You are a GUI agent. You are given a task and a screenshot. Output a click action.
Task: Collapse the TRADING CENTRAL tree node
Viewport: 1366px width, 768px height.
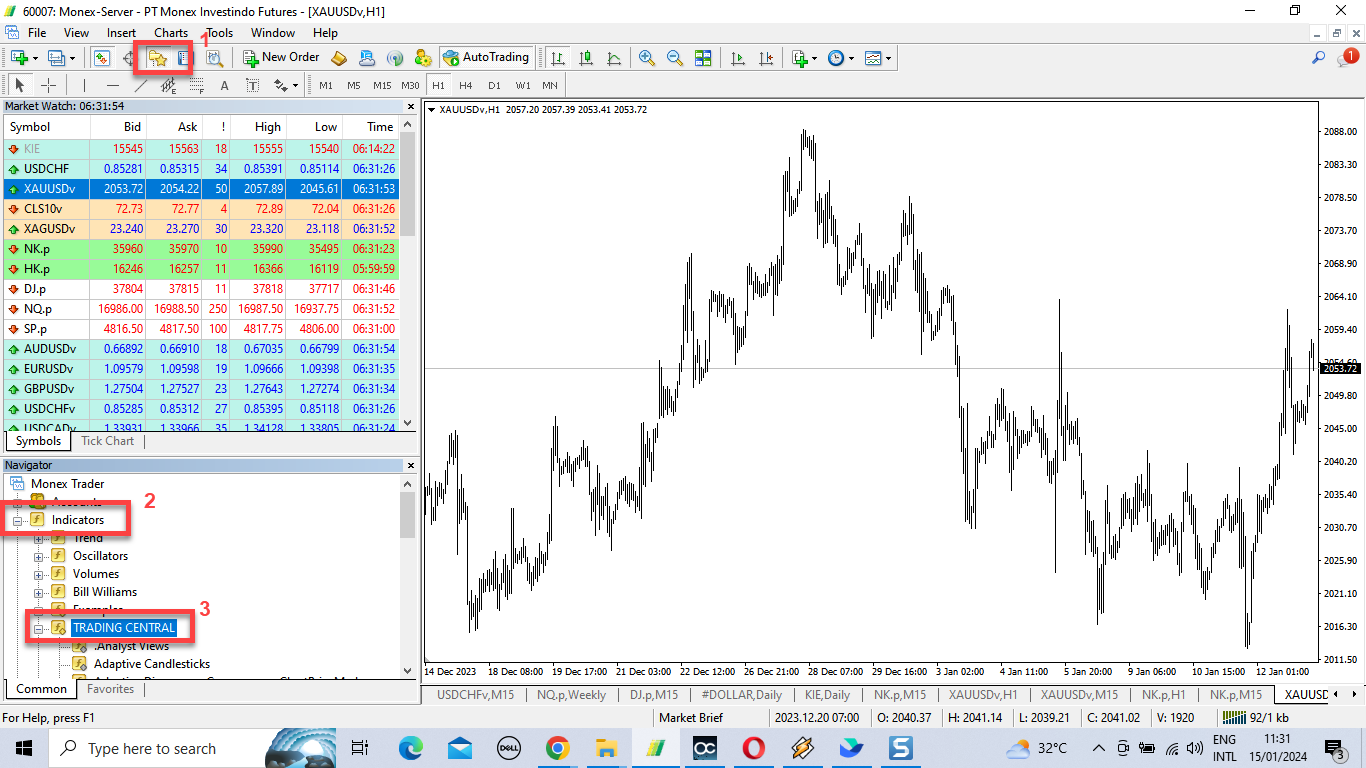click(x=39, y=628)
